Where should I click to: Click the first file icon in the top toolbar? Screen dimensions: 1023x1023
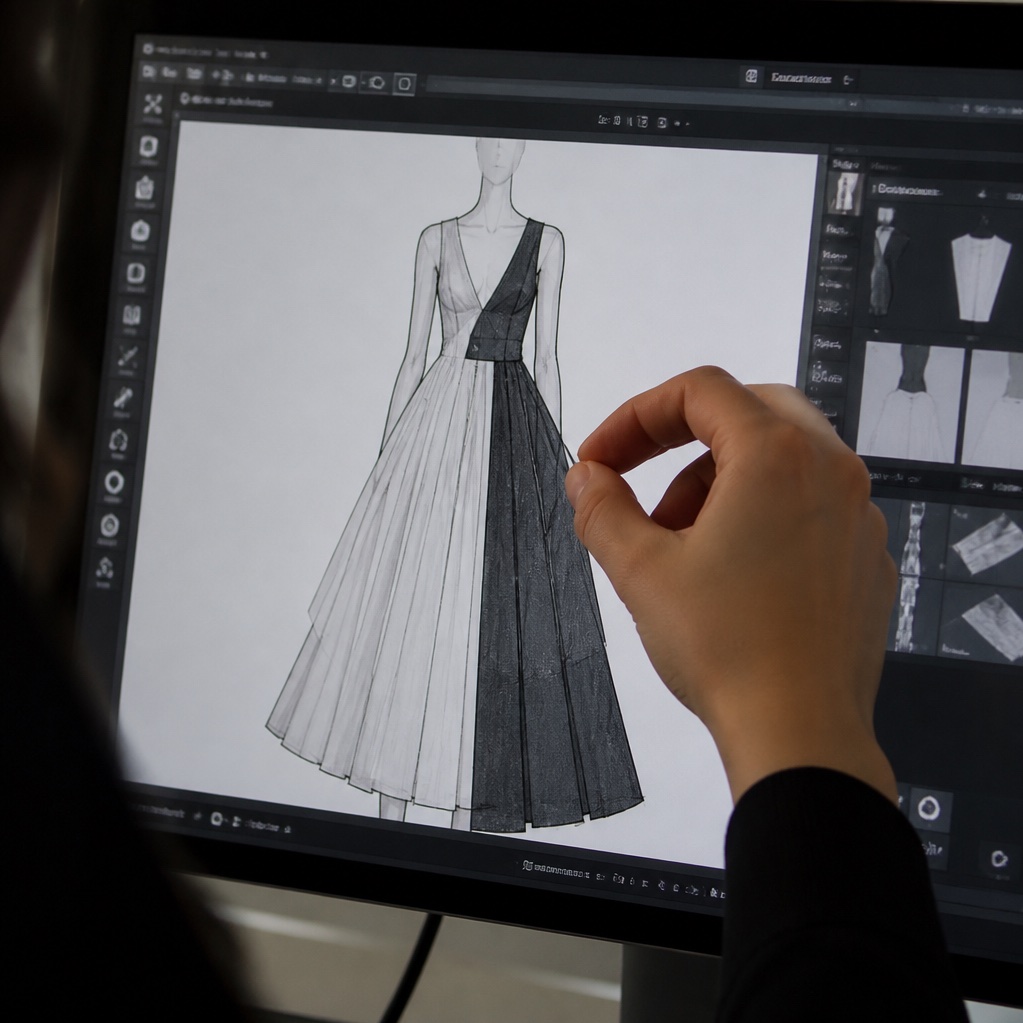149,72
